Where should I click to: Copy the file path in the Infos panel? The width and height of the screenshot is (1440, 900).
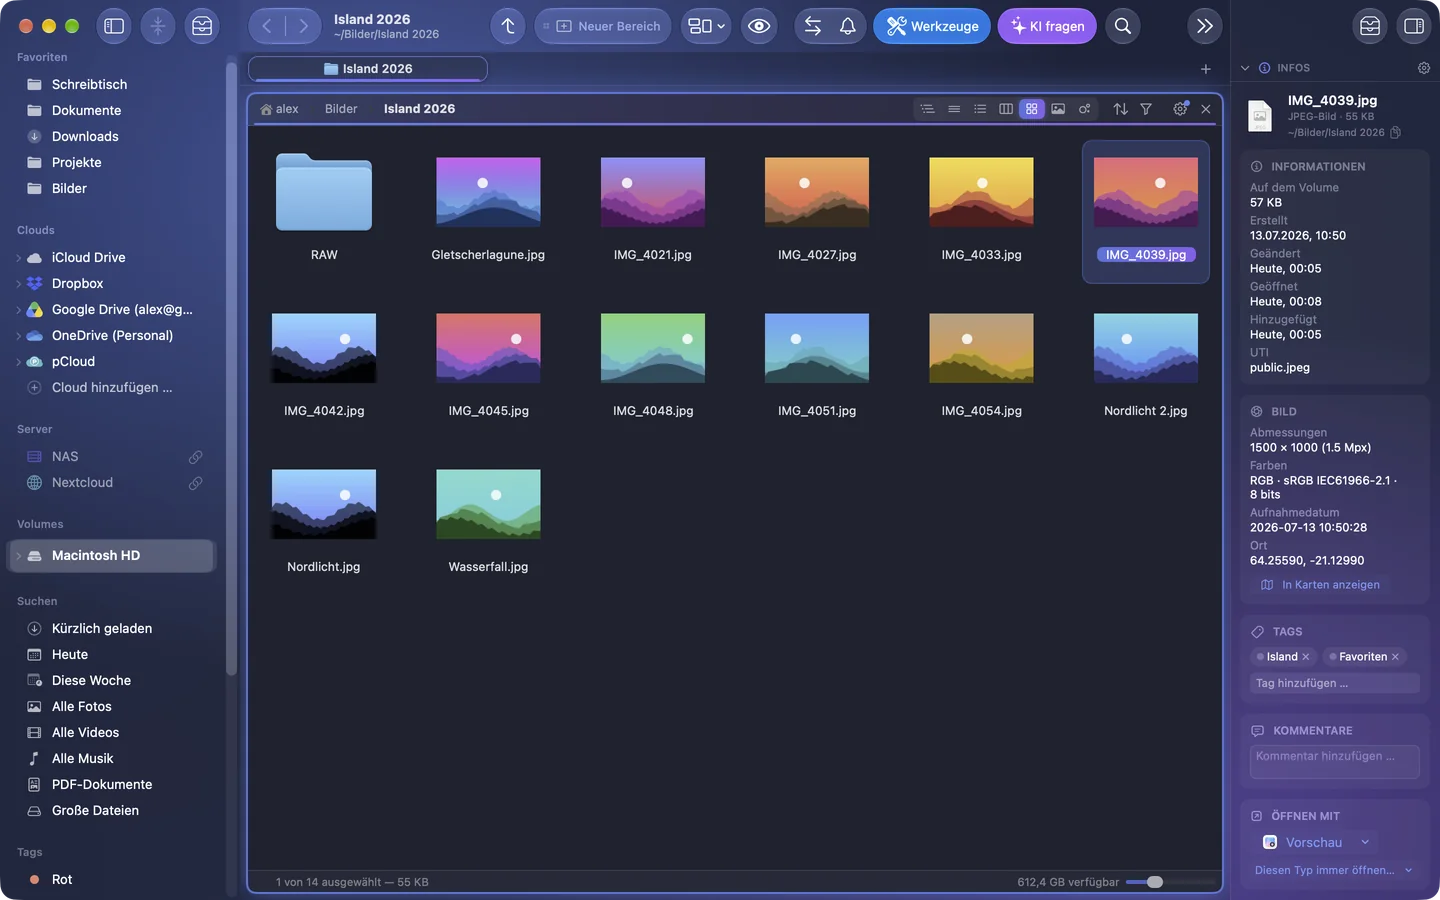tap(1396, 132)
